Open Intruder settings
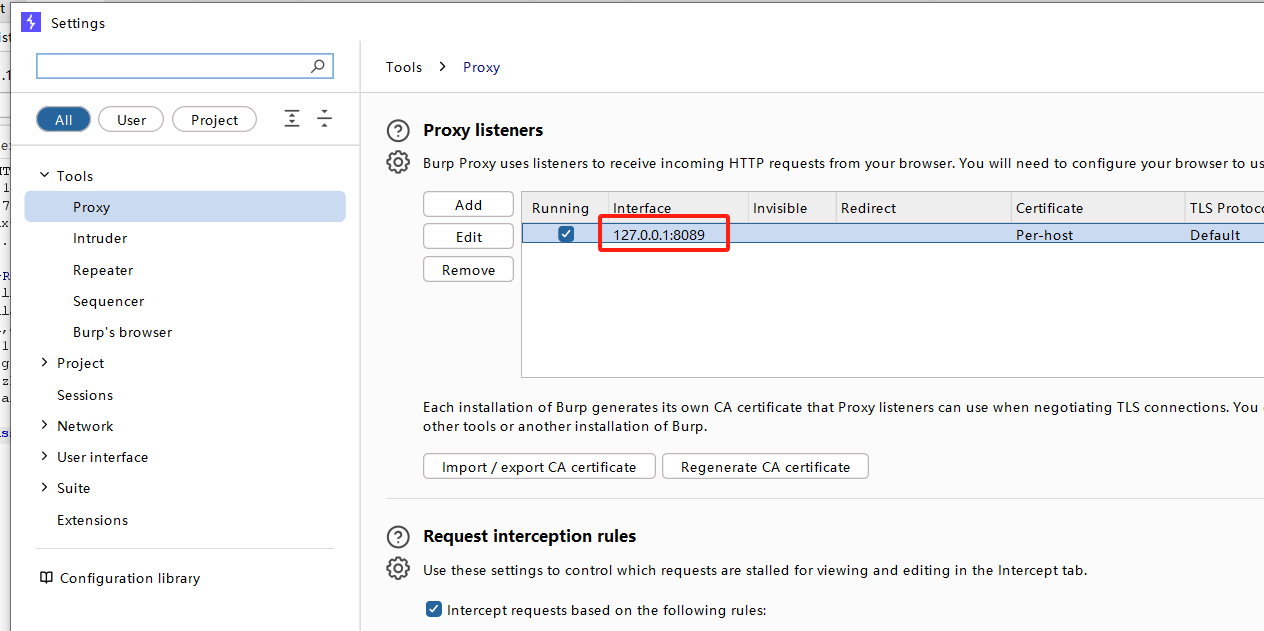1264x631 pixels. [x=100, y=238]
